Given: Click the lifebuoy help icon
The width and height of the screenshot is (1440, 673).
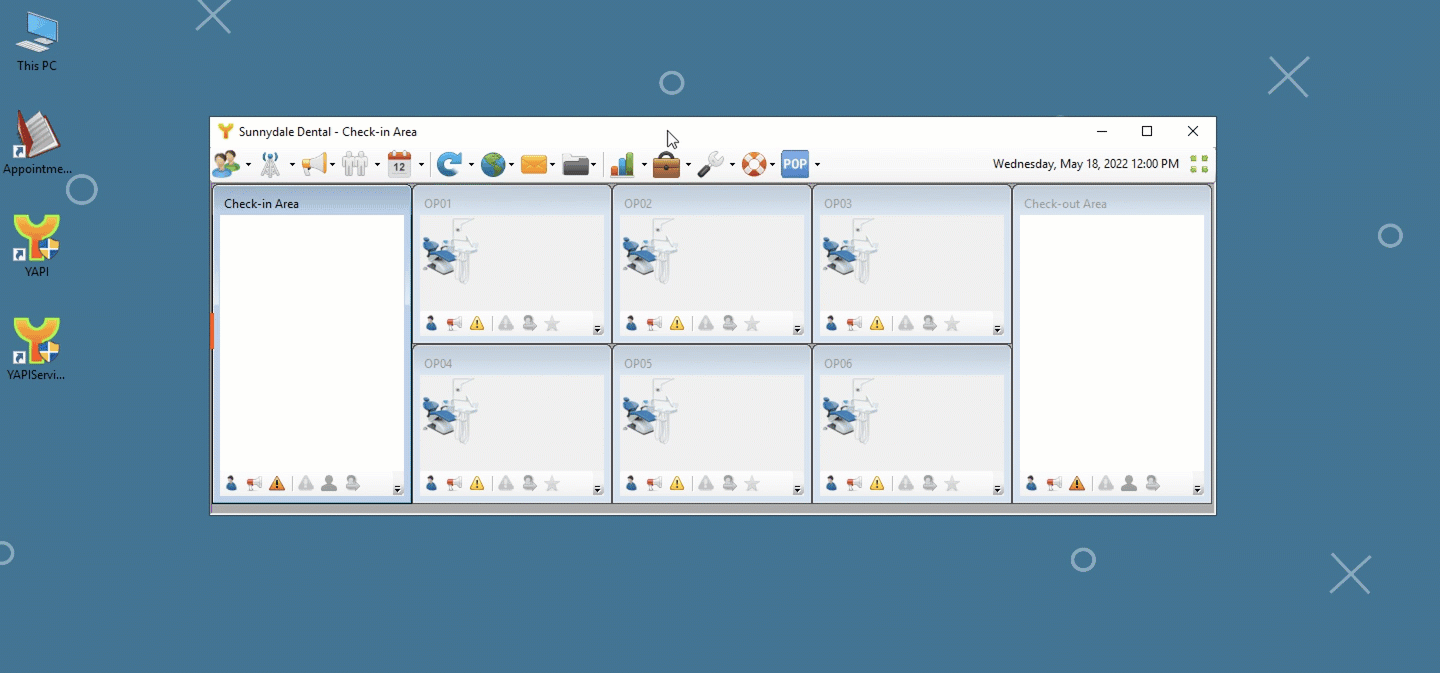Looking at the screenshot, I should pos(753,164).
